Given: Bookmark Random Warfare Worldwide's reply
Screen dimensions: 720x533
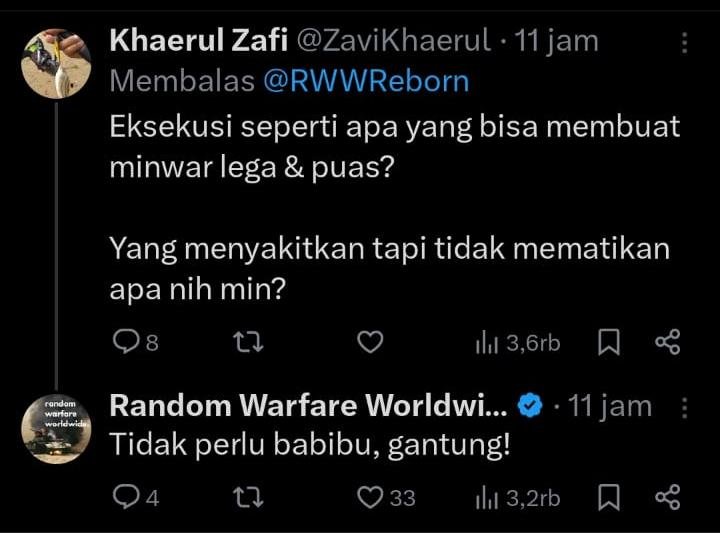Looking at the screenshot, I should (609, 498).
